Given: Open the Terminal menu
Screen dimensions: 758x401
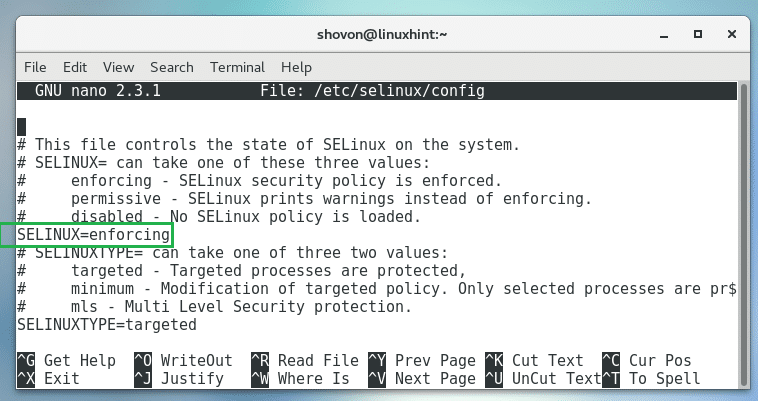Looking at the screenshot, I should tap(237, 67).
